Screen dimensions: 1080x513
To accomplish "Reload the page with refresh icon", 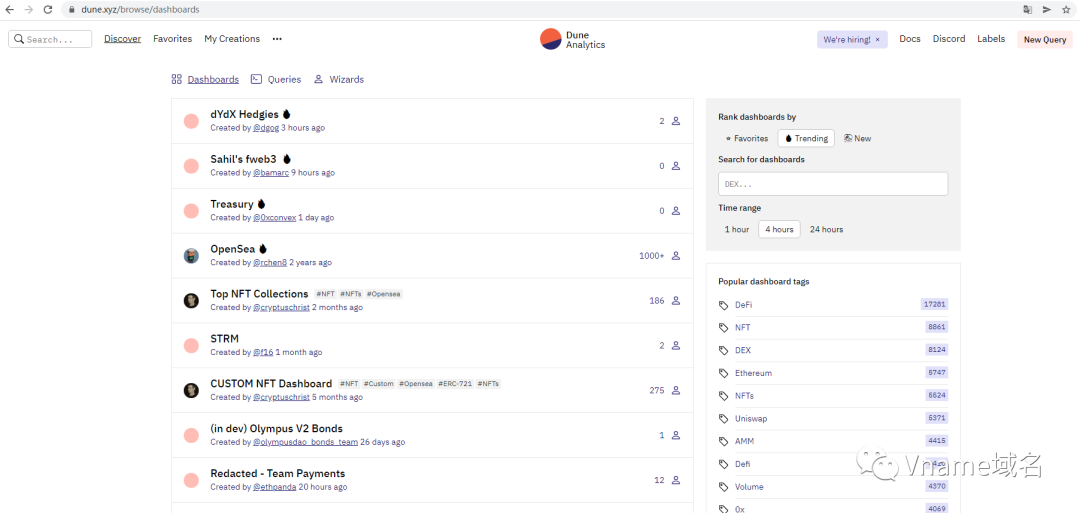I will click(x=48, y=10).
